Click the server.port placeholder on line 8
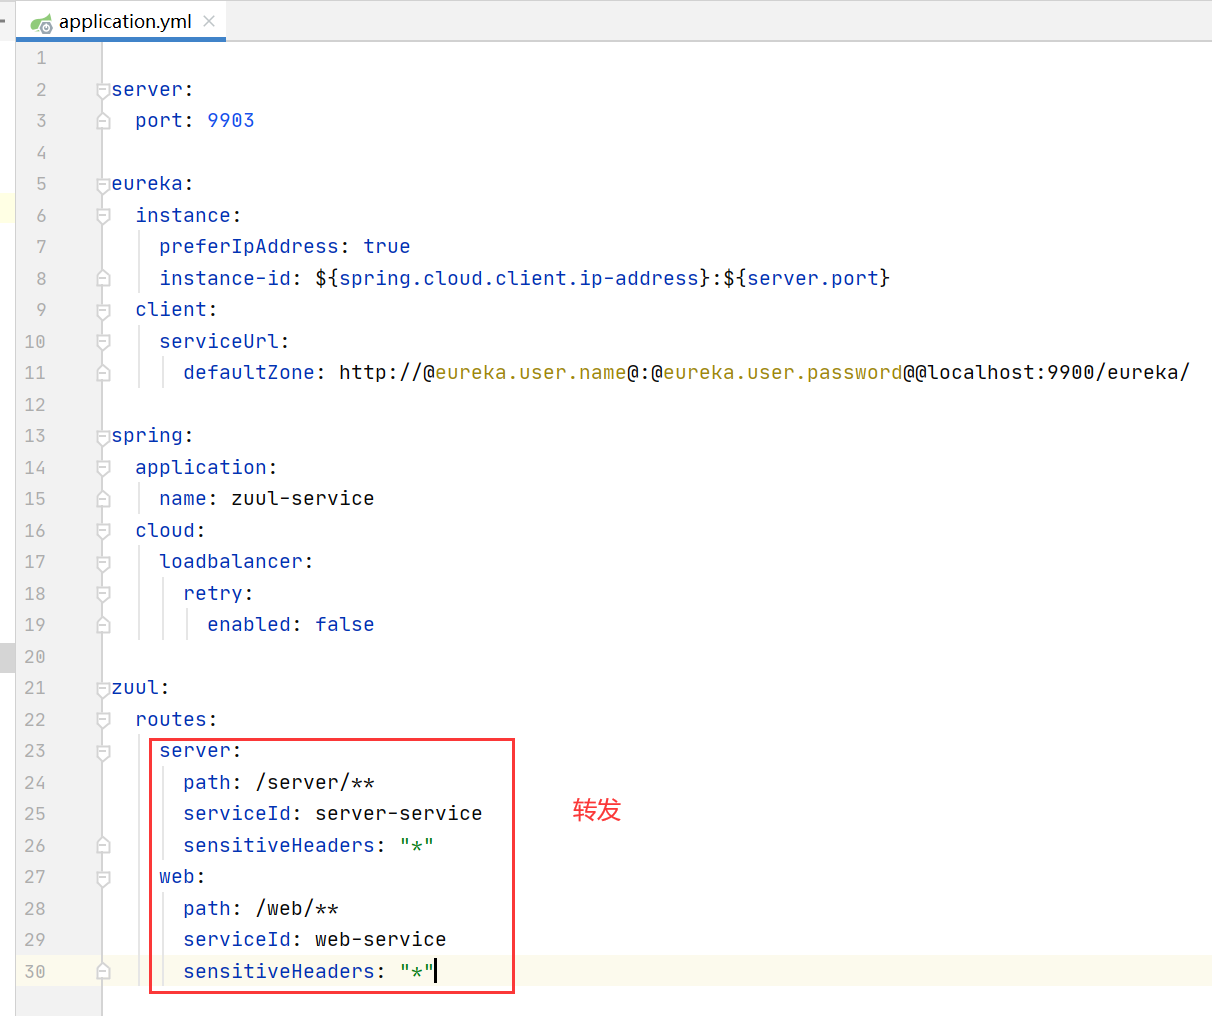1212x1016 pixels. 813,278
